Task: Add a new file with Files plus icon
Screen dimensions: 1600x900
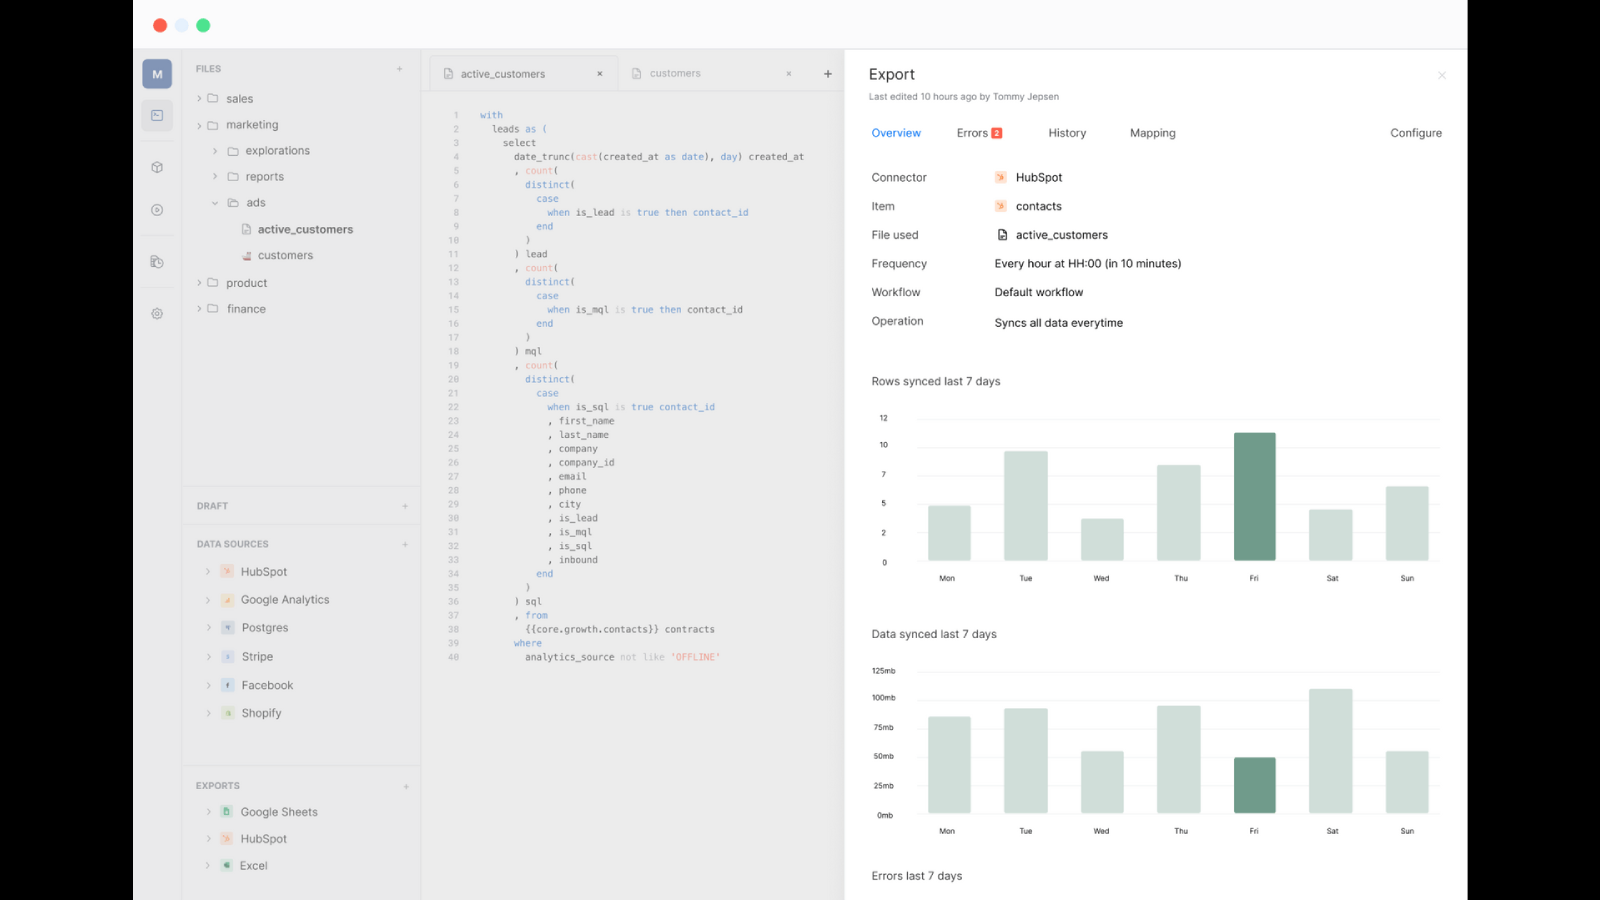Action: 400,69
